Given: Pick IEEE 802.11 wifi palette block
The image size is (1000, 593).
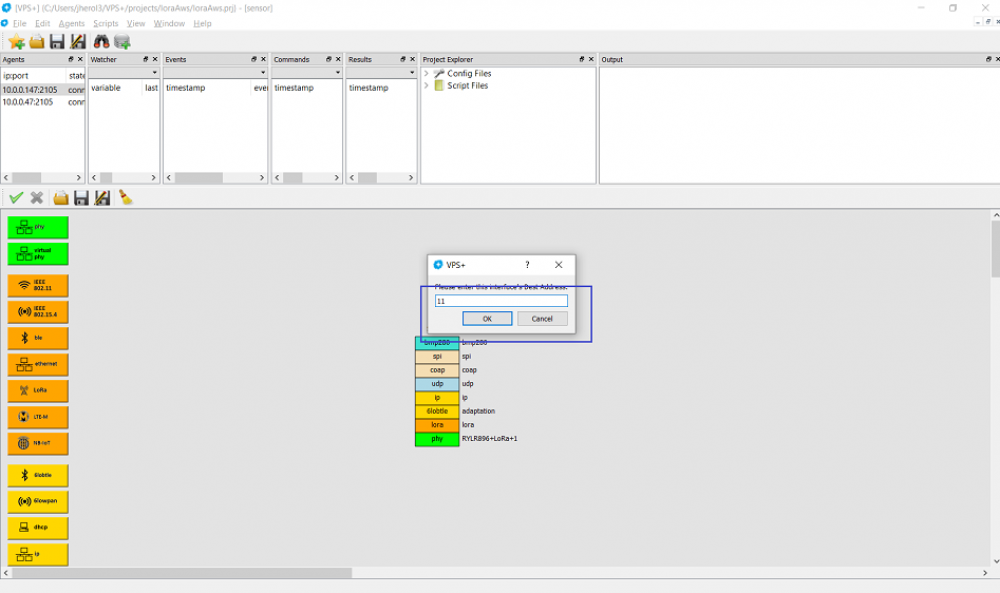Looking at the screenshot, I should pos(38,286).
